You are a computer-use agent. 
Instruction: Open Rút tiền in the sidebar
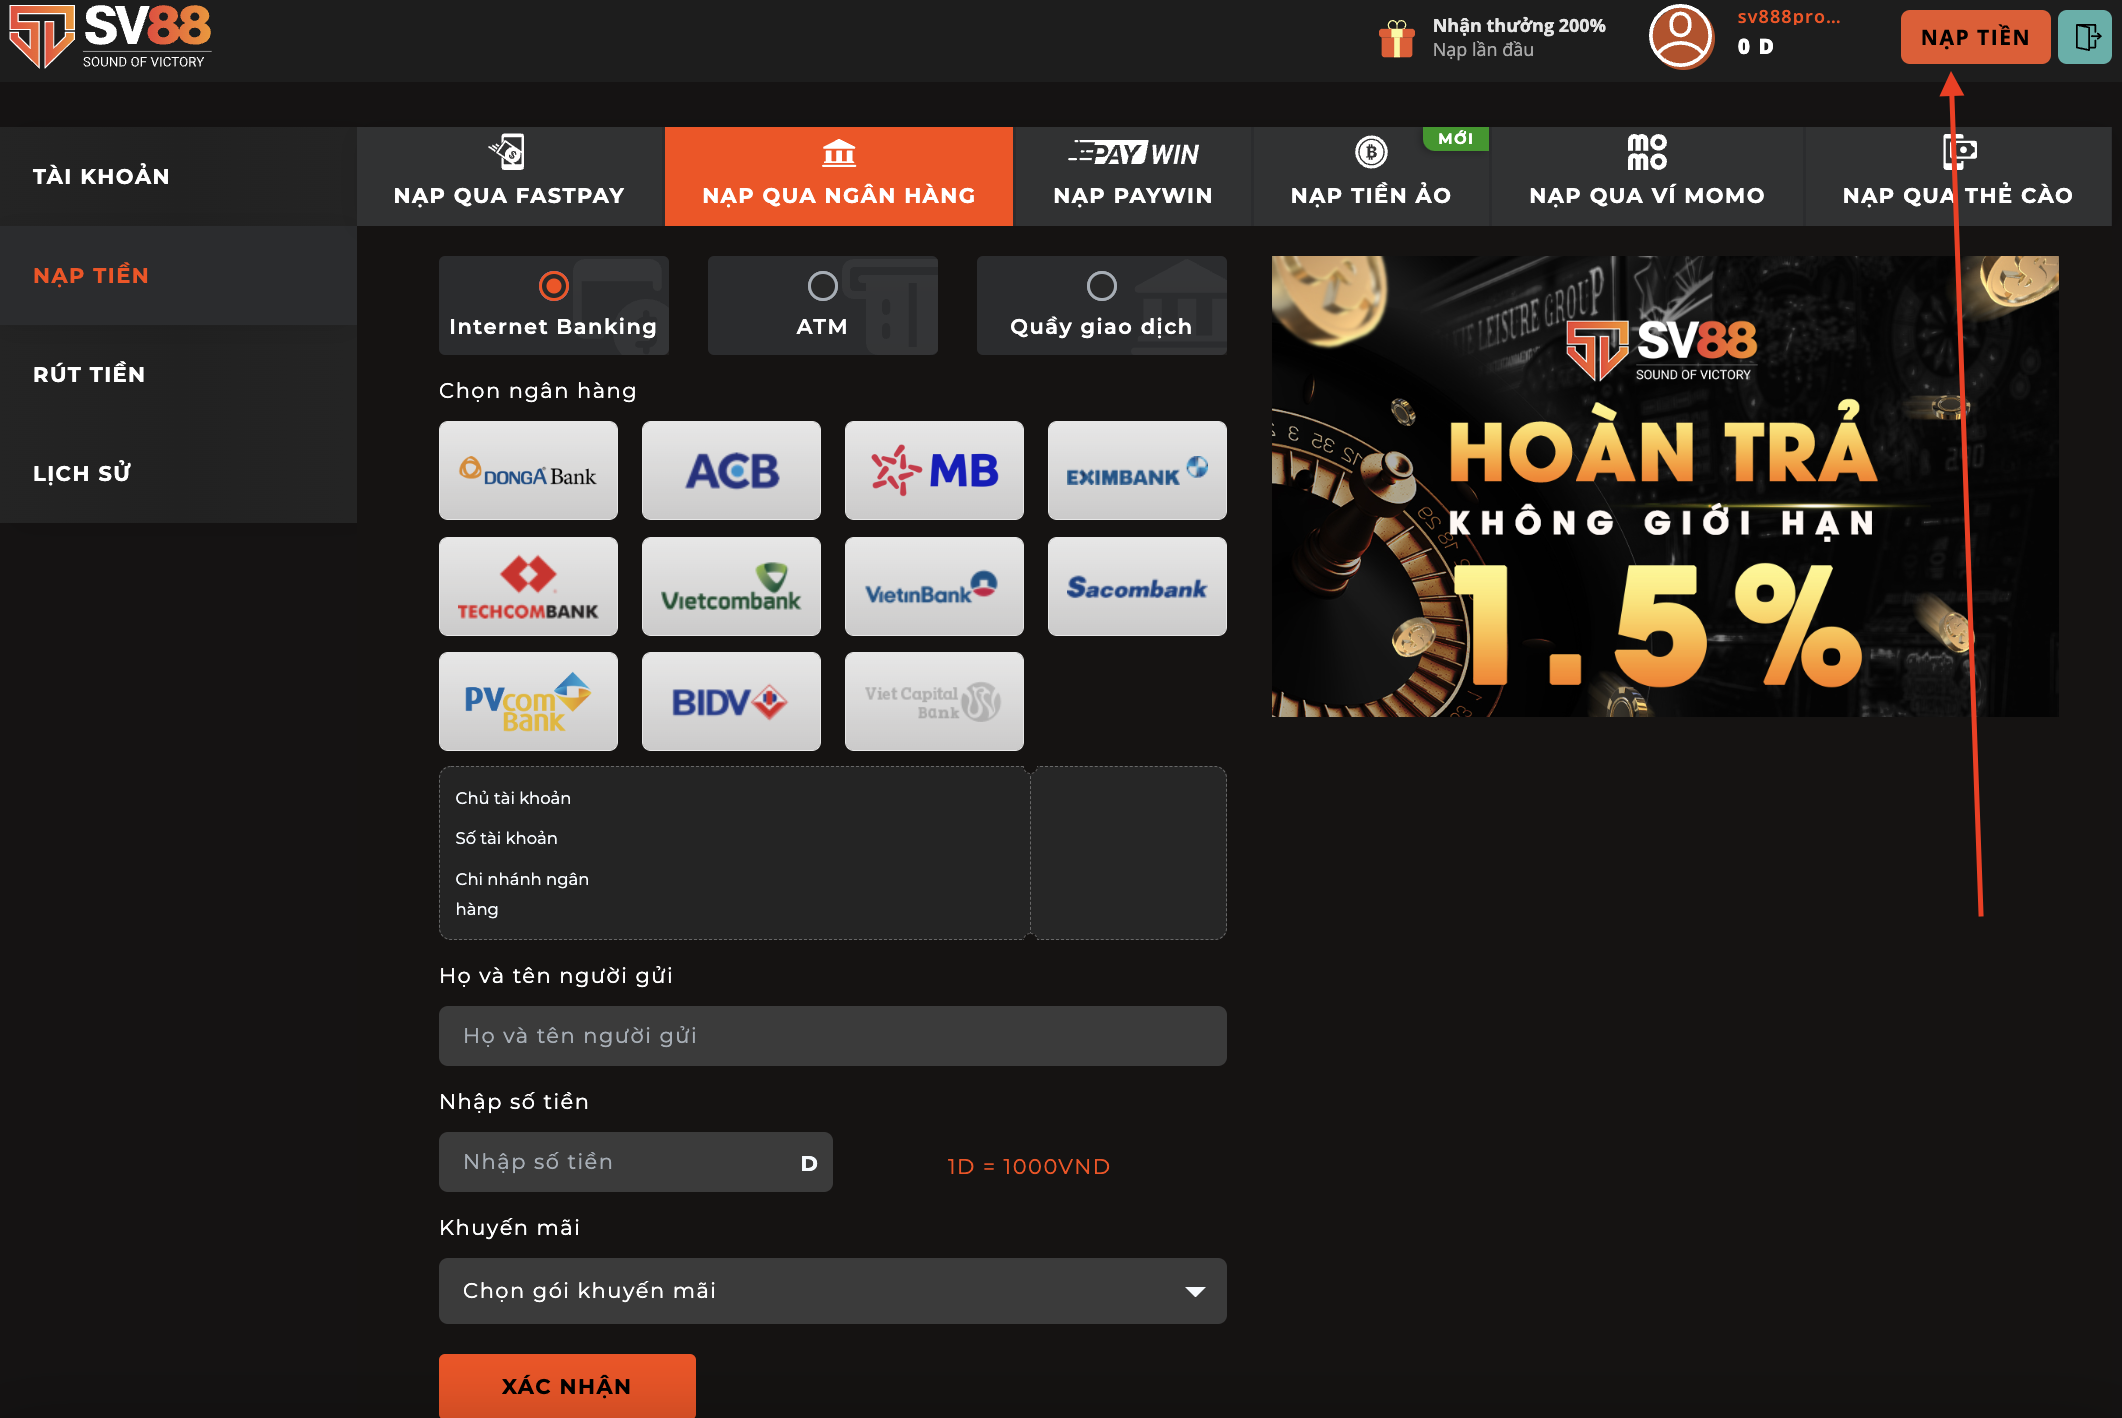[178, 374]
